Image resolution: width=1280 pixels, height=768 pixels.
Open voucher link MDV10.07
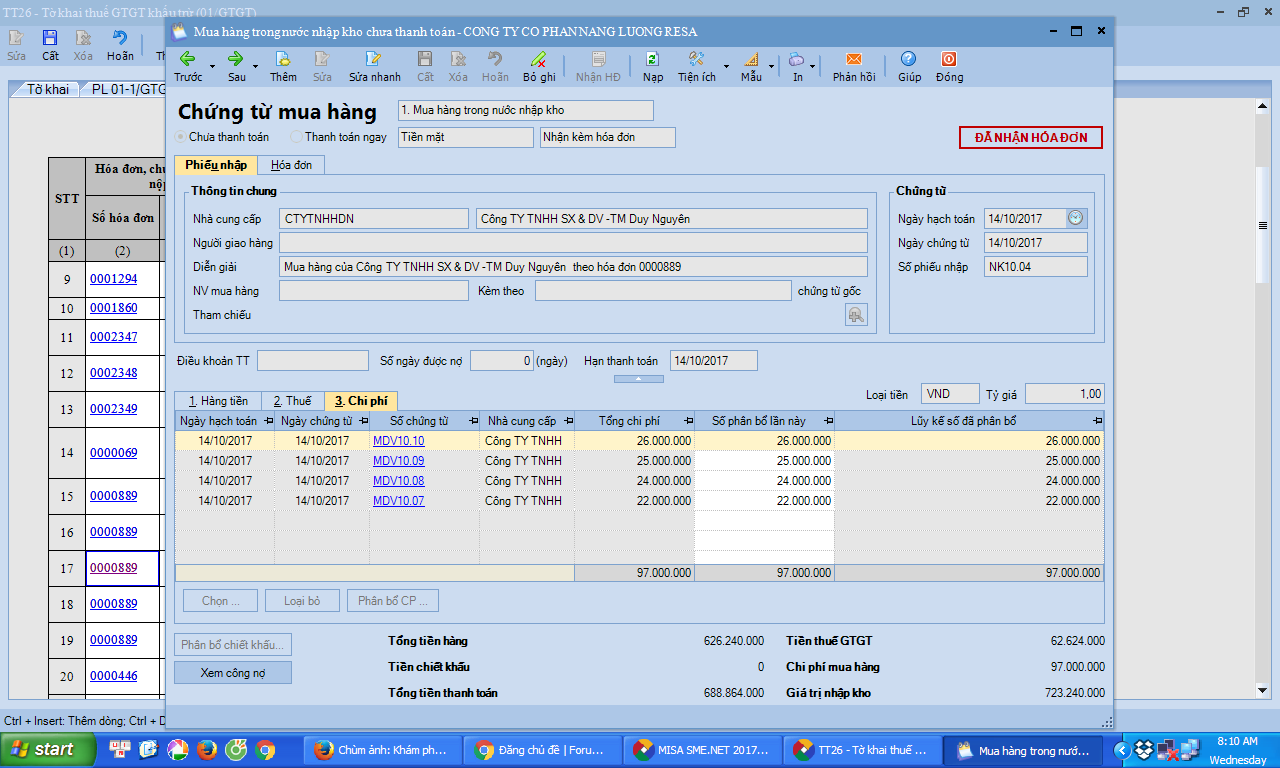click(x=398, y=501)
